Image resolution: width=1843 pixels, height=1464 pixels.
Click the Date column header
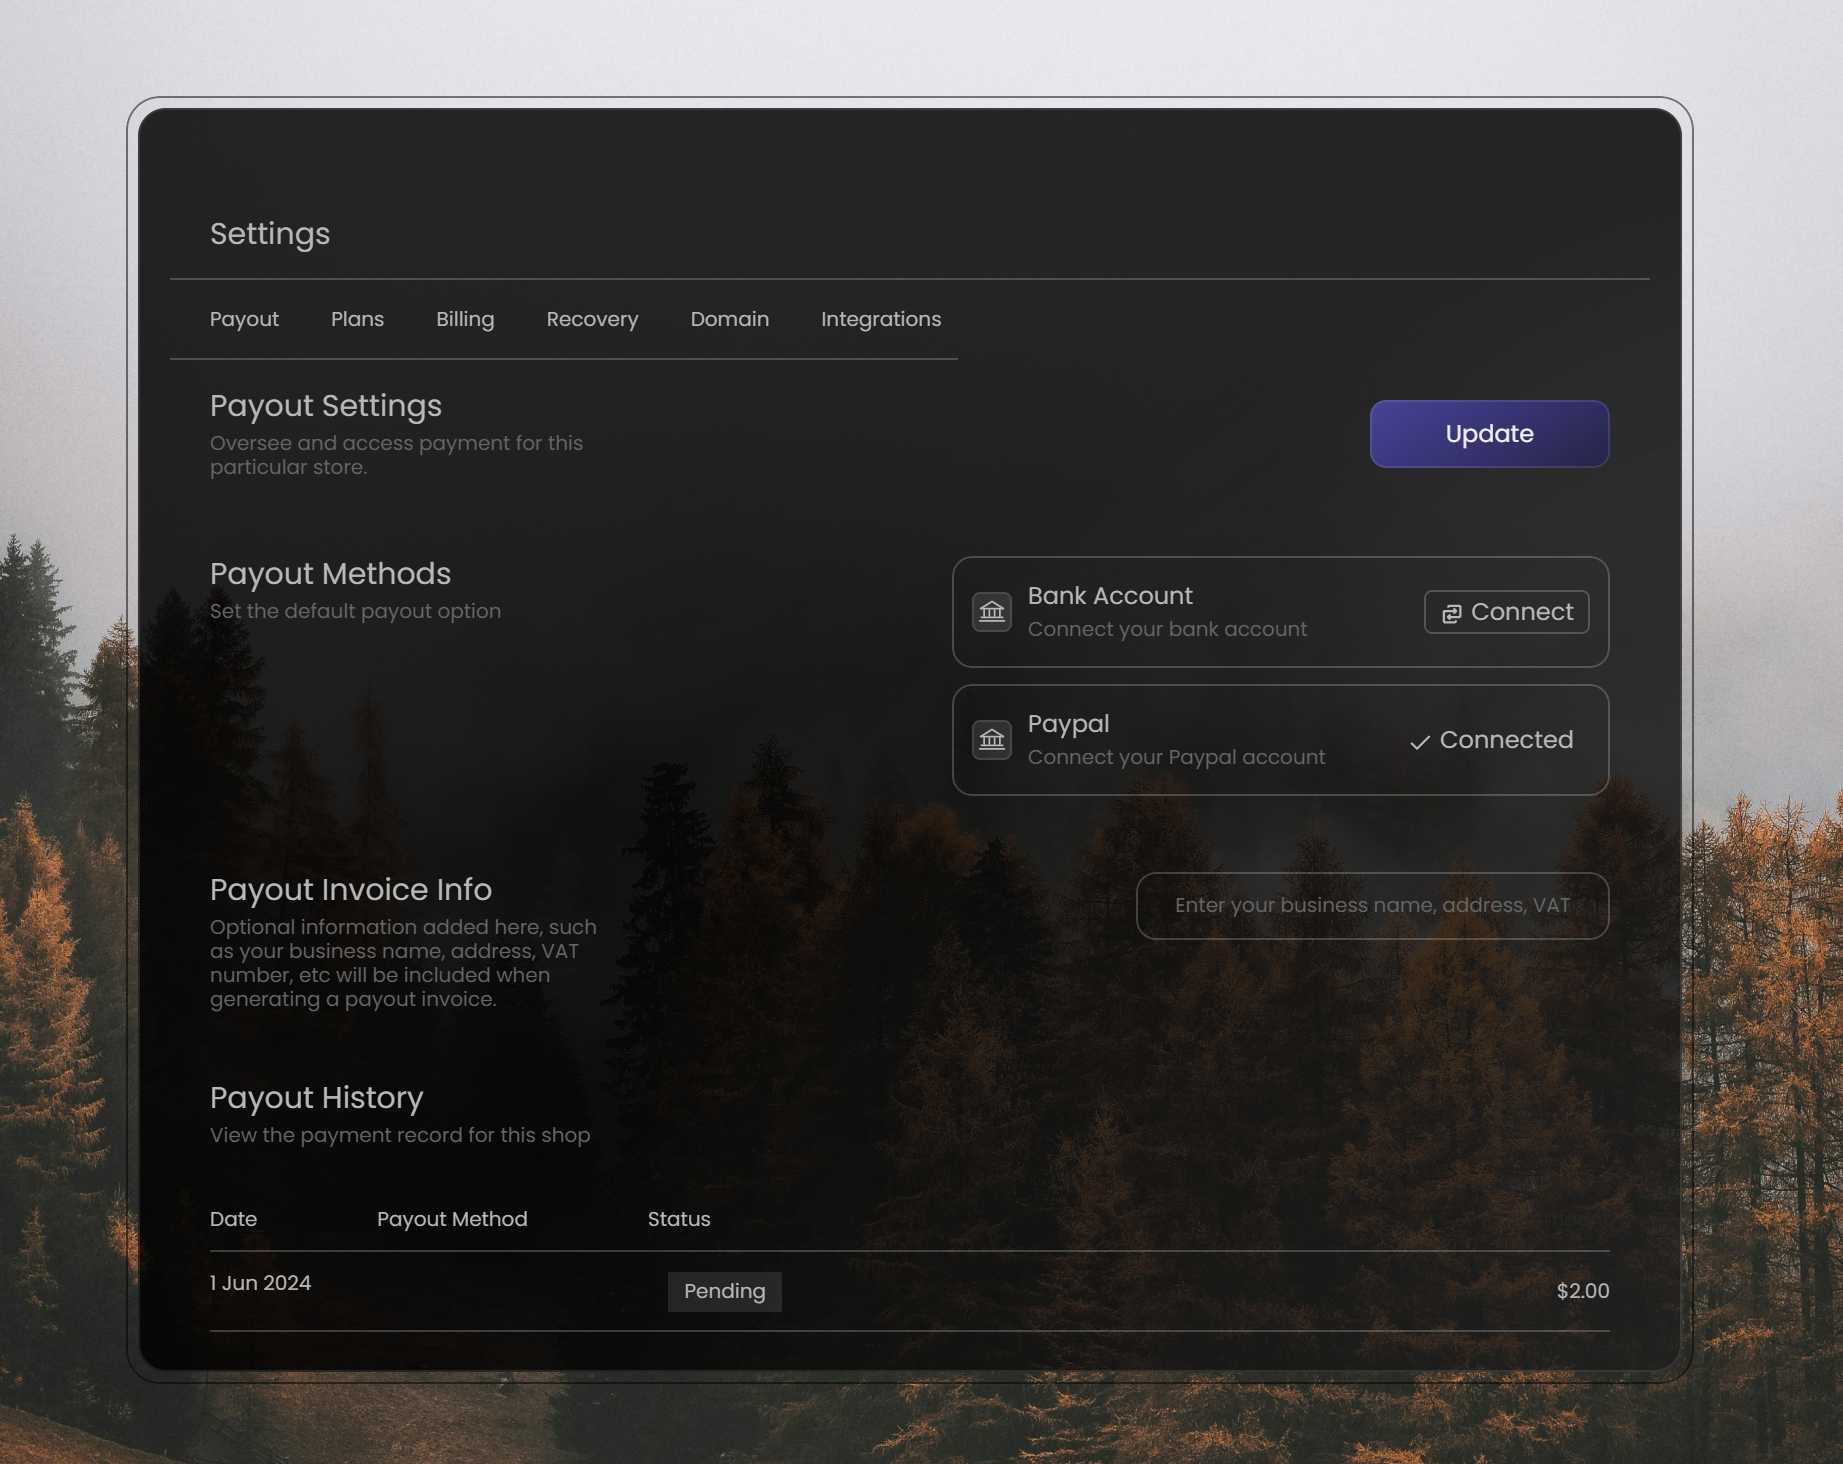pos(233,1219)
